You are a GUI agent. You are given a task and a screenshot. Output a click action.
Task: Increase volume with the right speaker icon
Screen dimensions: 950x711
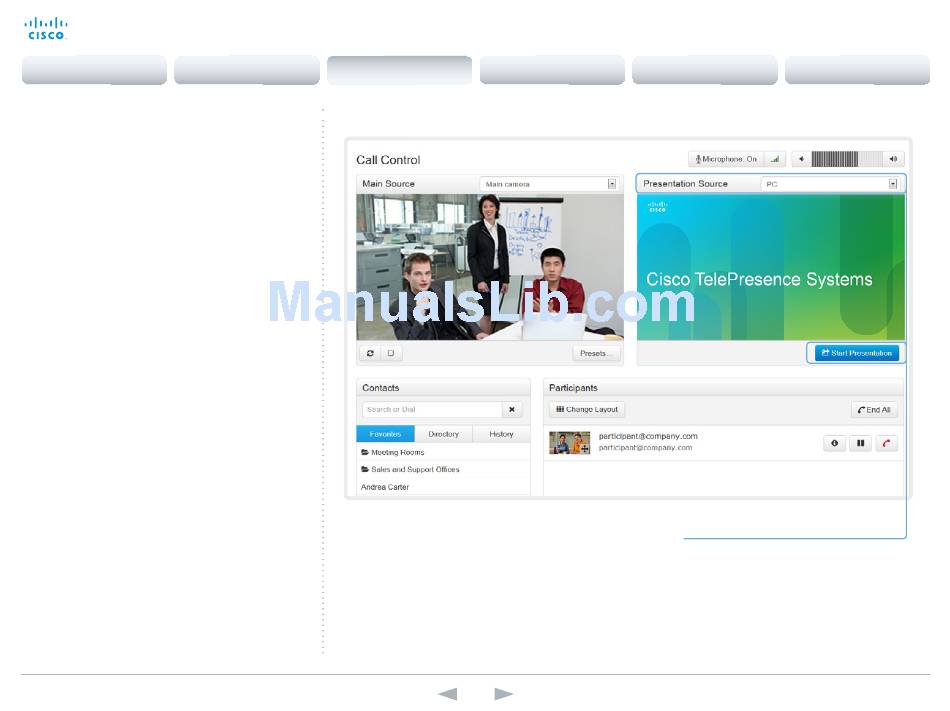click(893, 159)
